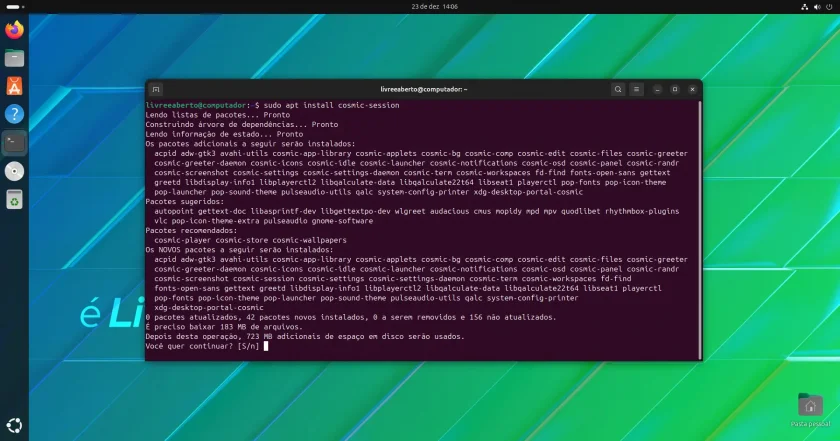
Task: Open network status icon in top bar
Action: (x=804, y=7)
